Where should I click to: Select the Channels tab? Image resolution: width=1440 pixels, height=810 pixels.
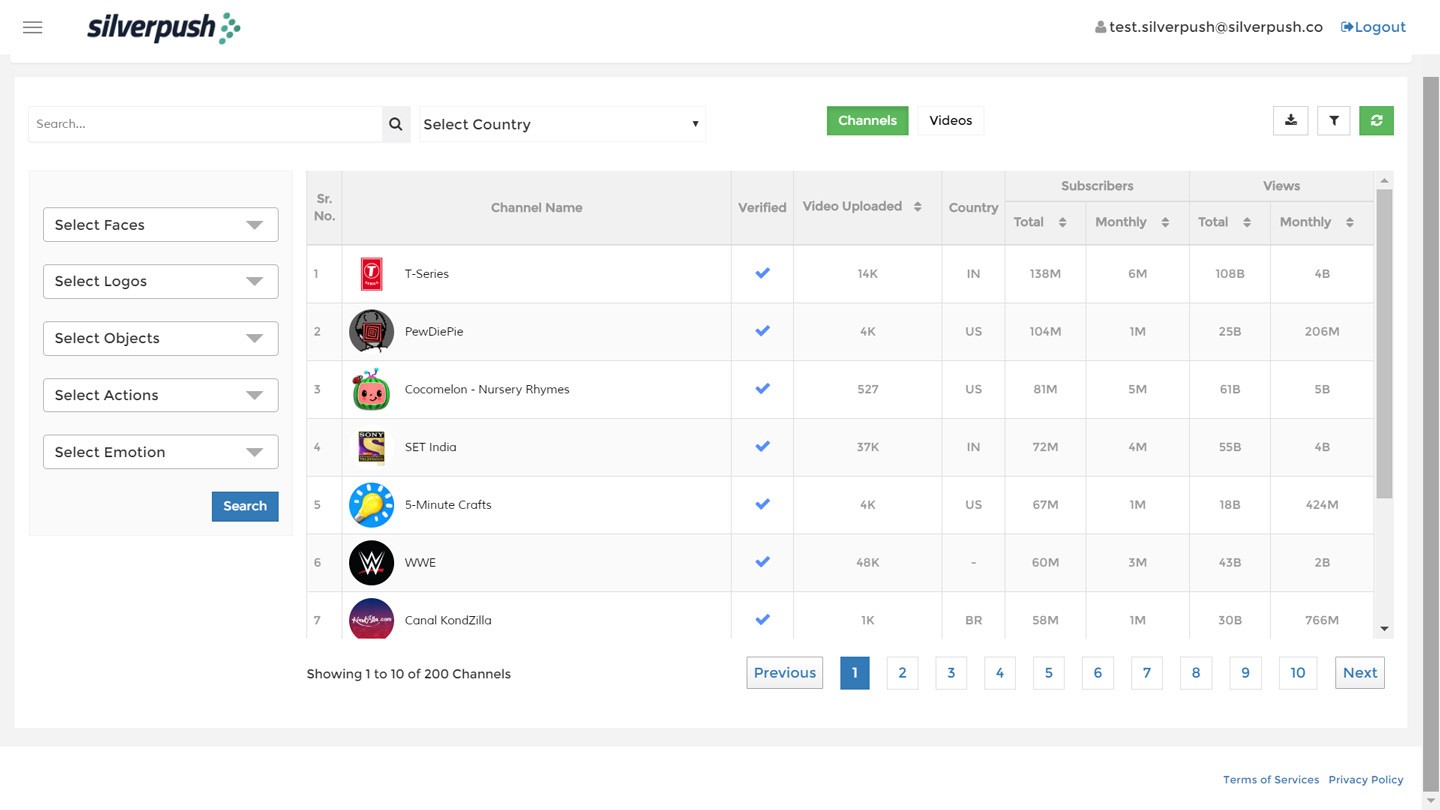pos(867,121)
